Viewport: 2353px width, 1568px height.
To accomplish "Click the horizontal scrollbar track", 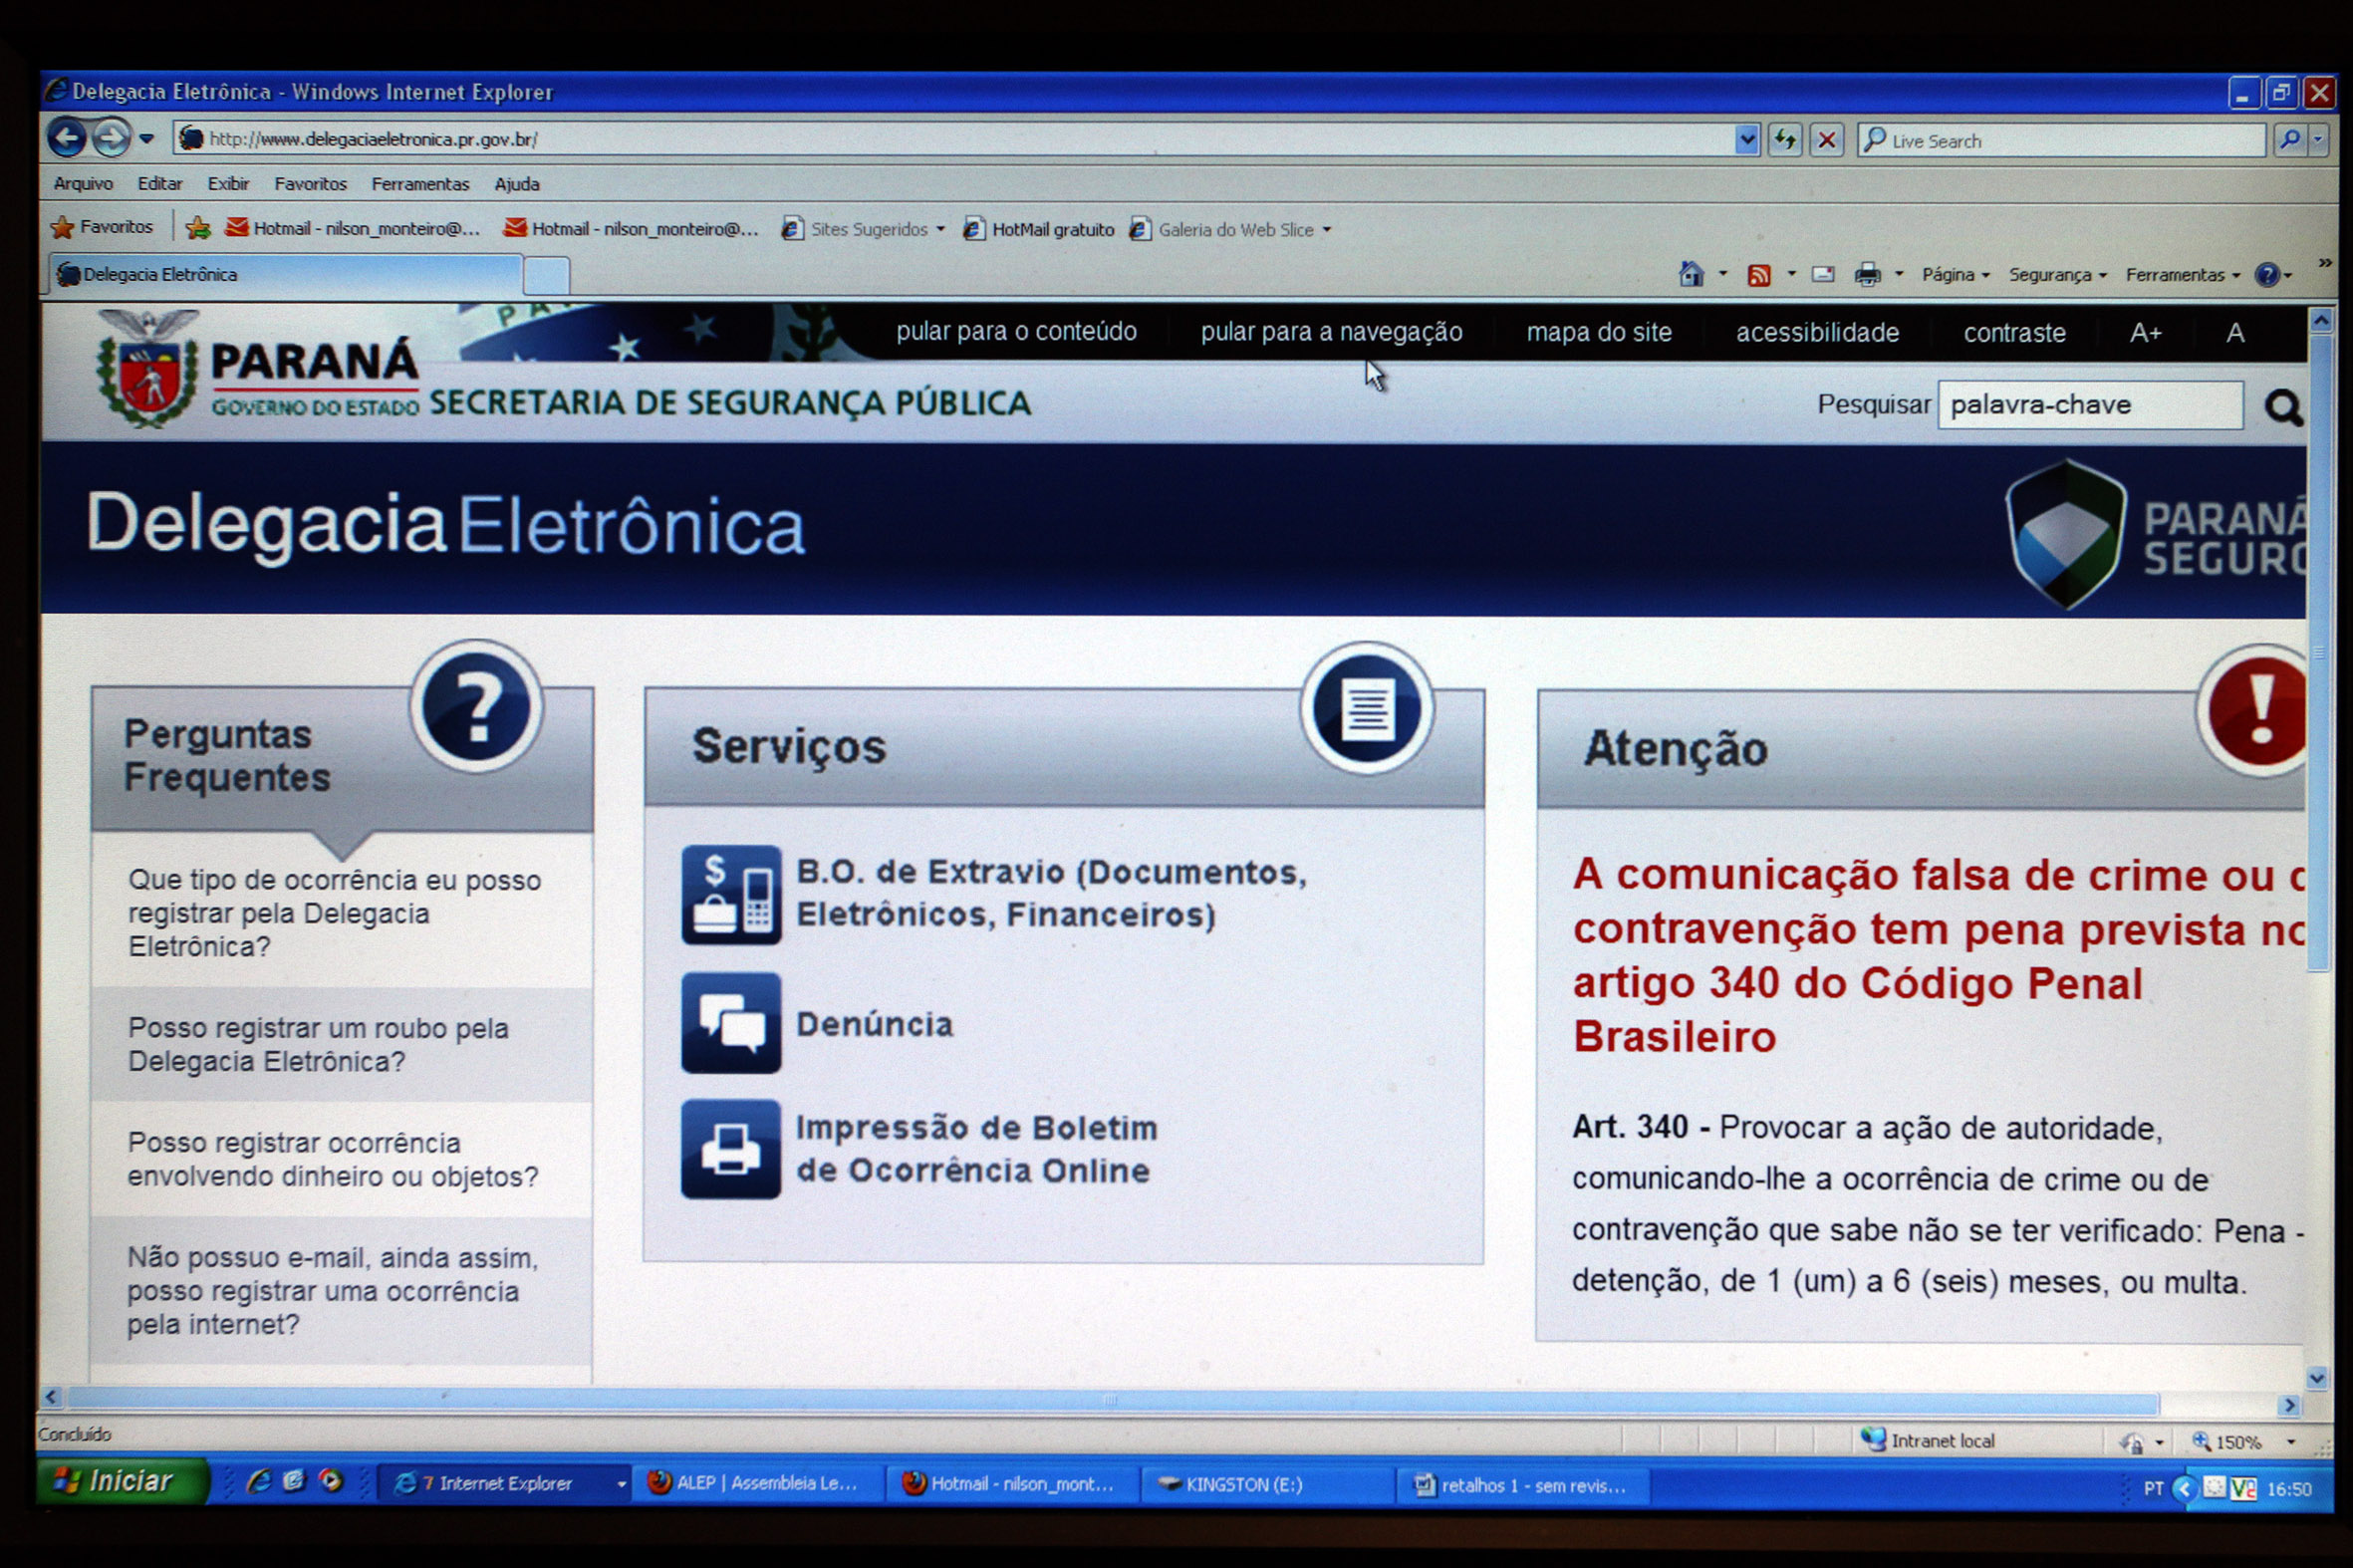I will coord(2220,1405).
